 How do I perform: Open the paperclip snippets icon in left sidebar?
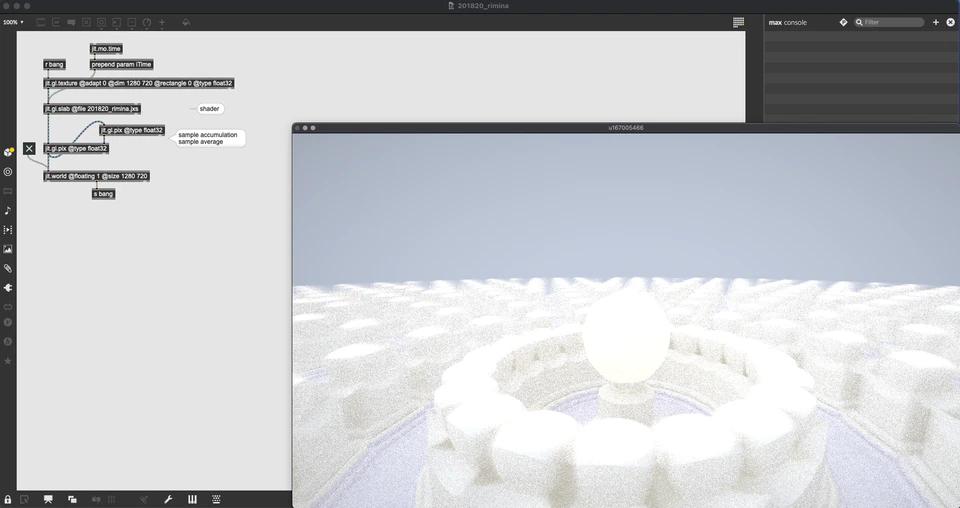pyautogui.click(x=8, y=268)
